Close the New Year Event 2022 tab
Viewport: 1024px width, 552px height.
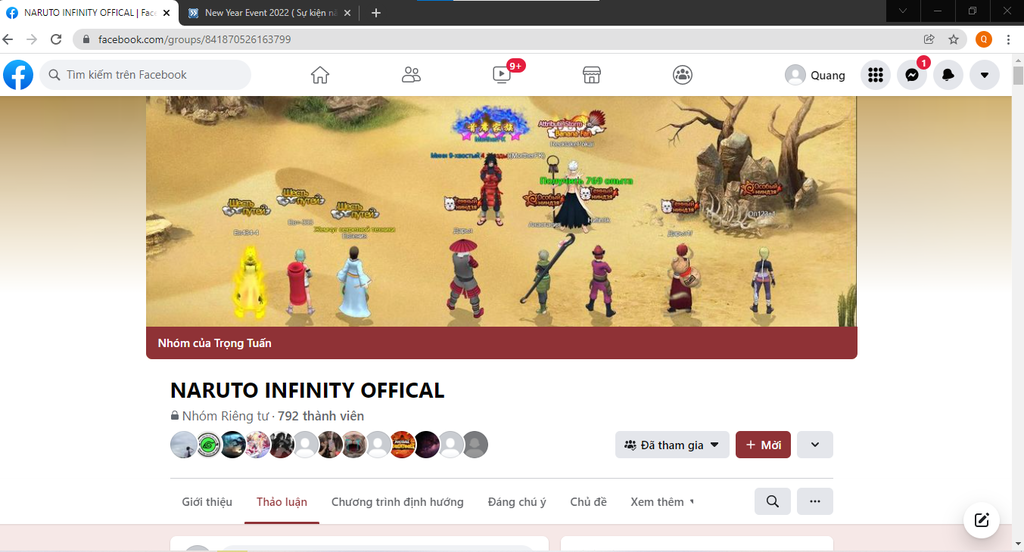347,12
